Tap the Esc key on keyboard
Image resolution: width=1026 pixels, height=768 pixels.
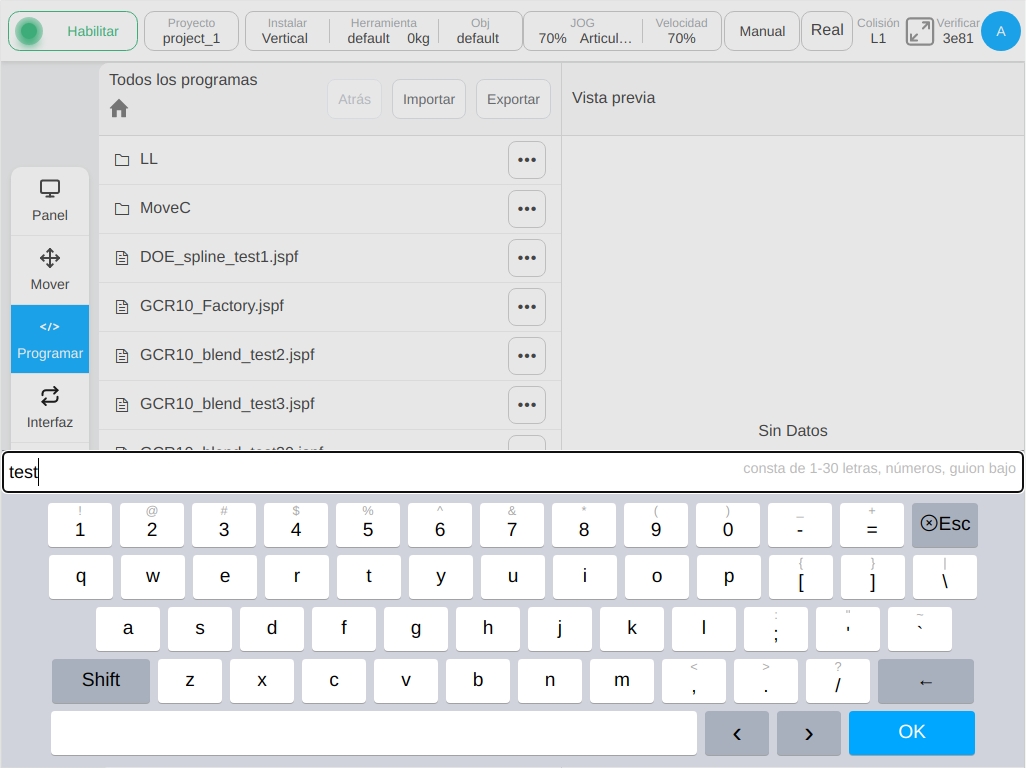click(945, 525)
